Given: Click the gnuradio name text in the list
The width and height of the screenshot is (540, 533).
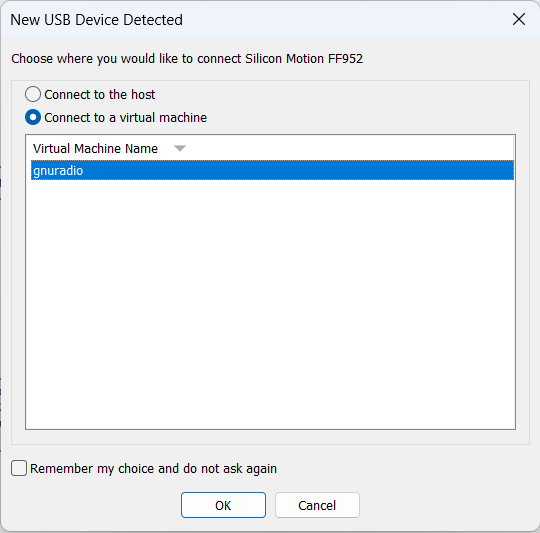Looking at the screenshot, I should [x=58, y=170].
